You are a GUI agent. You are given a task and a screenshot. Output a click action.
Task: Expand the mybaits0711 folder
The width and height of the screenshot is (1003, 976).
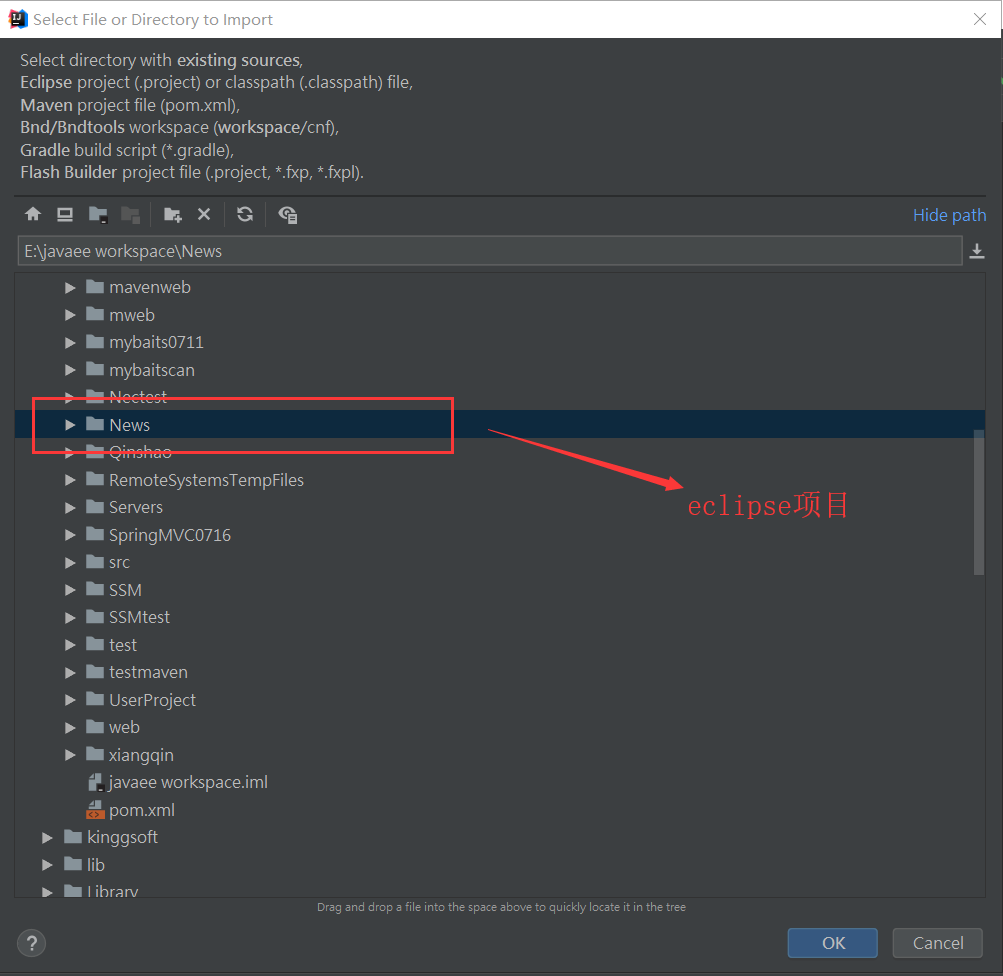click(70, 343)
